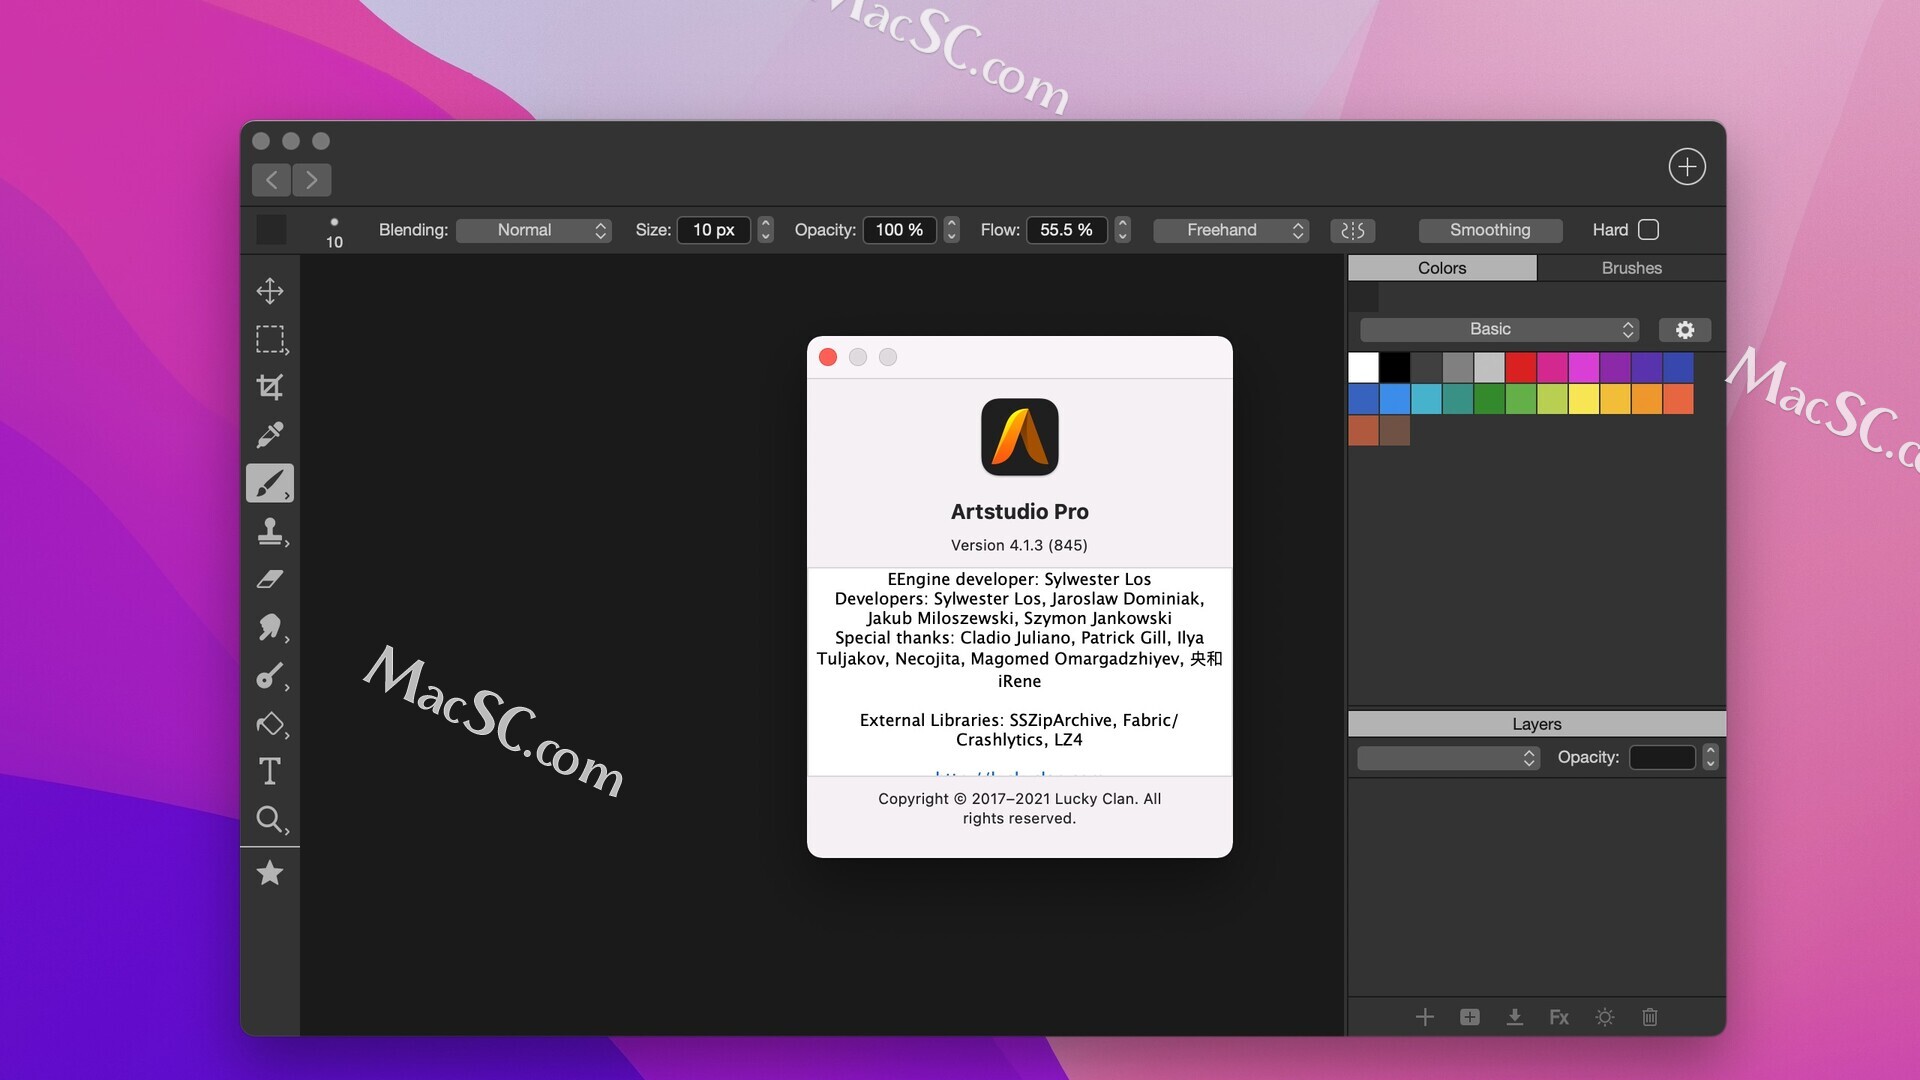Pick the cyan color swatch
The height and width of the screenshot is (1080, 1920).
pyautogui.click(x=1426, y=399)
